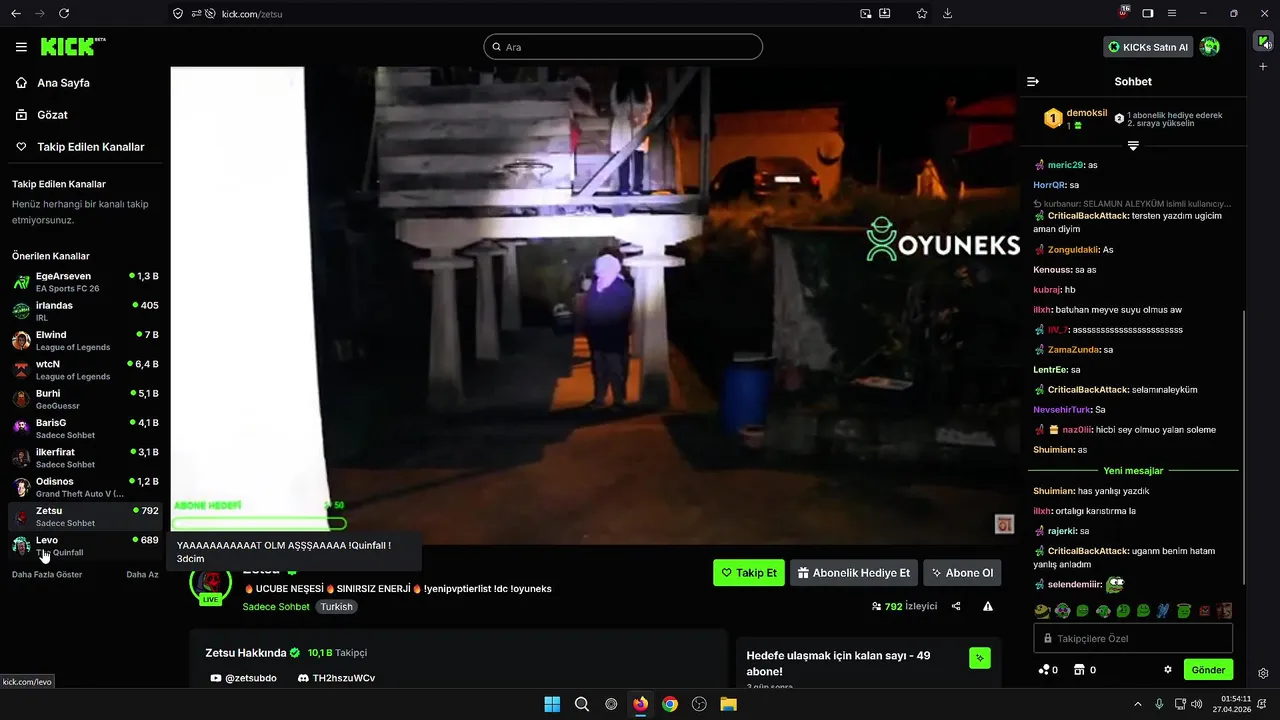Image resolution: width=1280 pixels, height=720 pixels.
Task: Click the report warning triangle icon
Action: (988, 606)
